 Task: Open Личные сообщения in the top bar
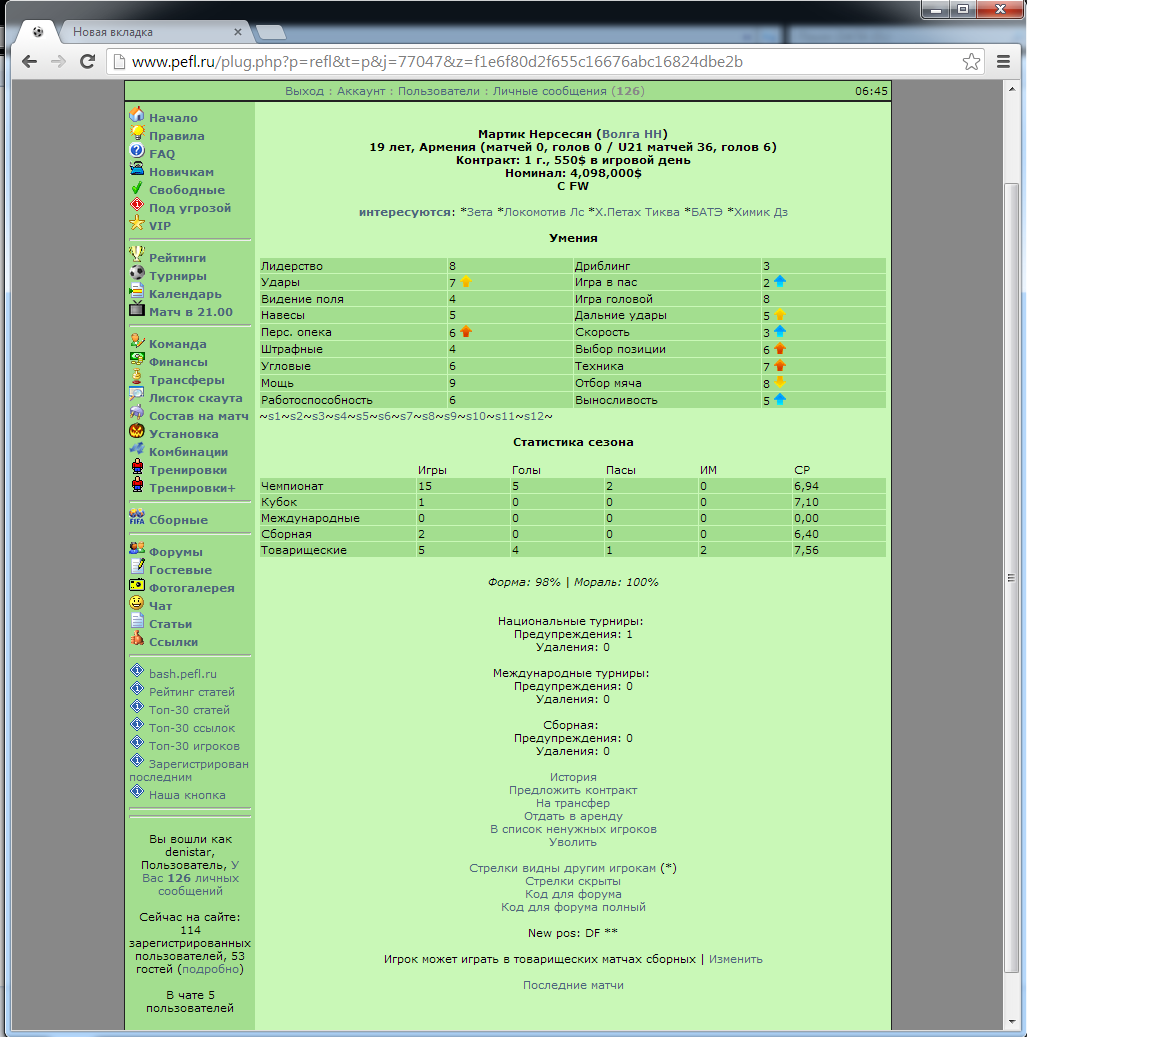[550, 91]
